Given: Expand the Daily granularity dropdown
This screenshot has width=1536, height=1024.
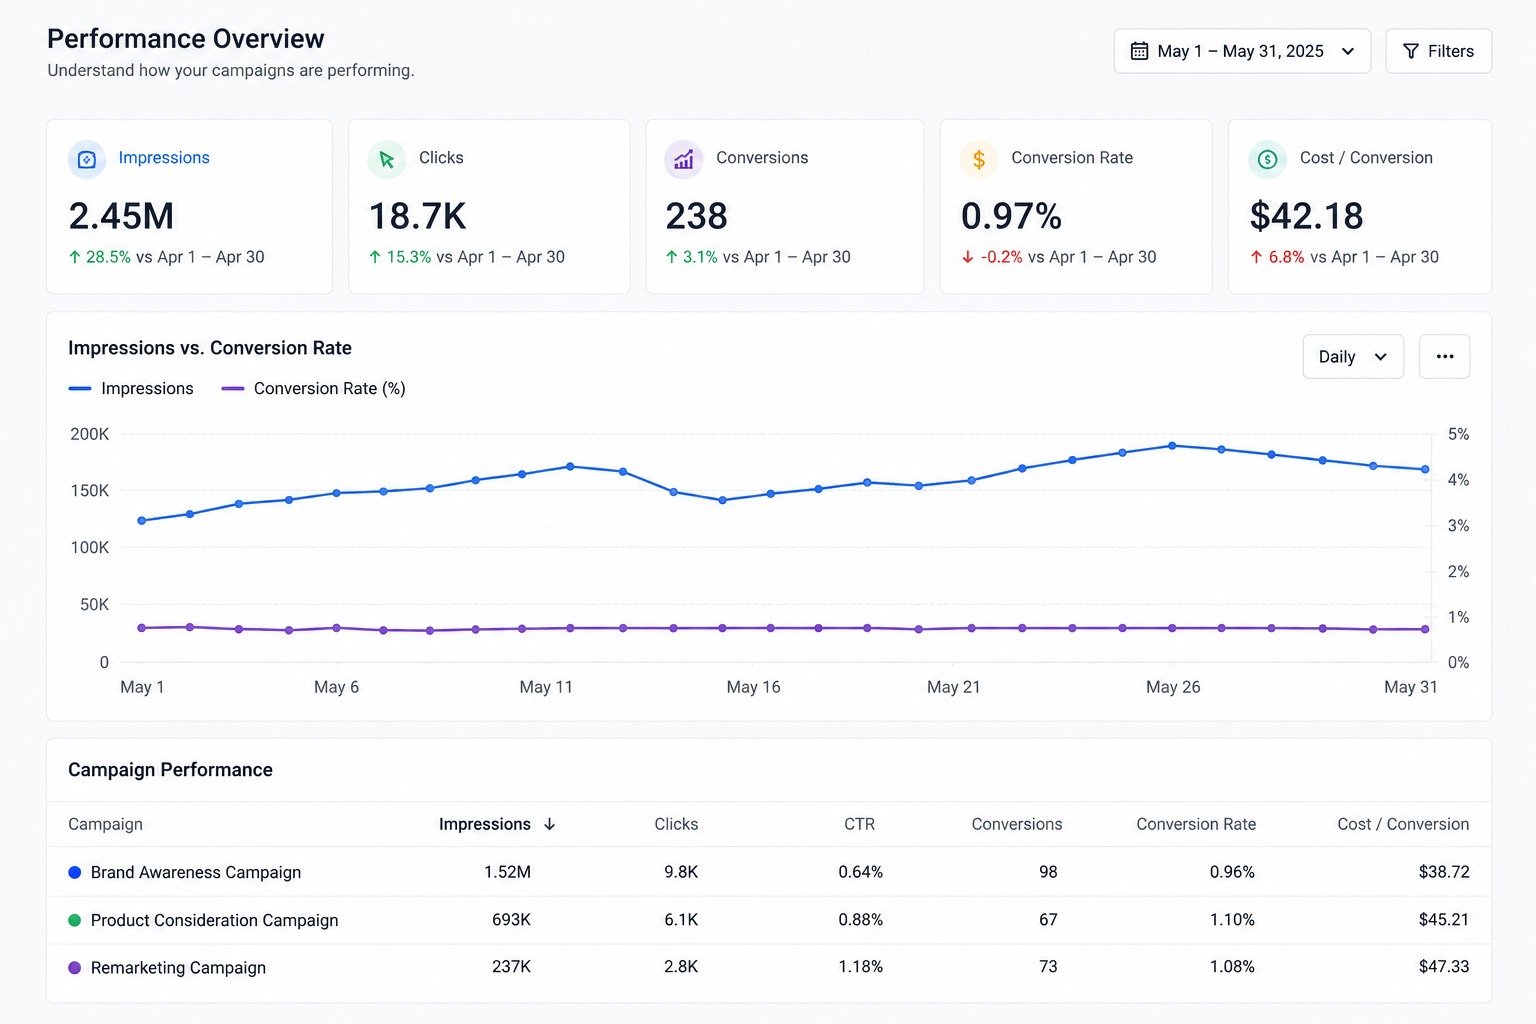Looking at the screenshot, I should 1353,356.
